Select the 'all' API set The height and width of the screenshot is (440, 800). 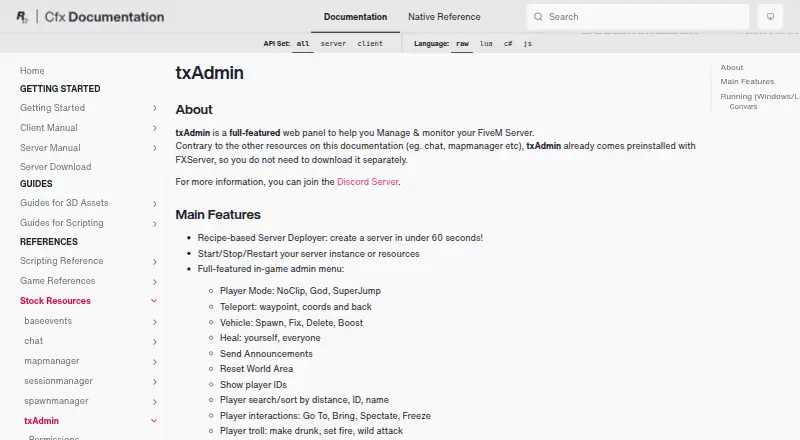[303, 44]
